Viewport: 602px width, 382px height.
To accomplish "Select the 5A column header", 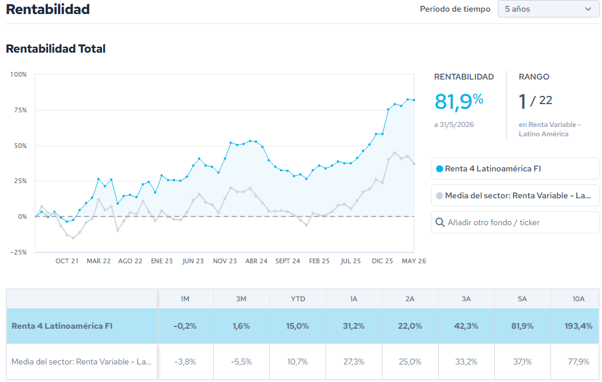I will (522, 299).
